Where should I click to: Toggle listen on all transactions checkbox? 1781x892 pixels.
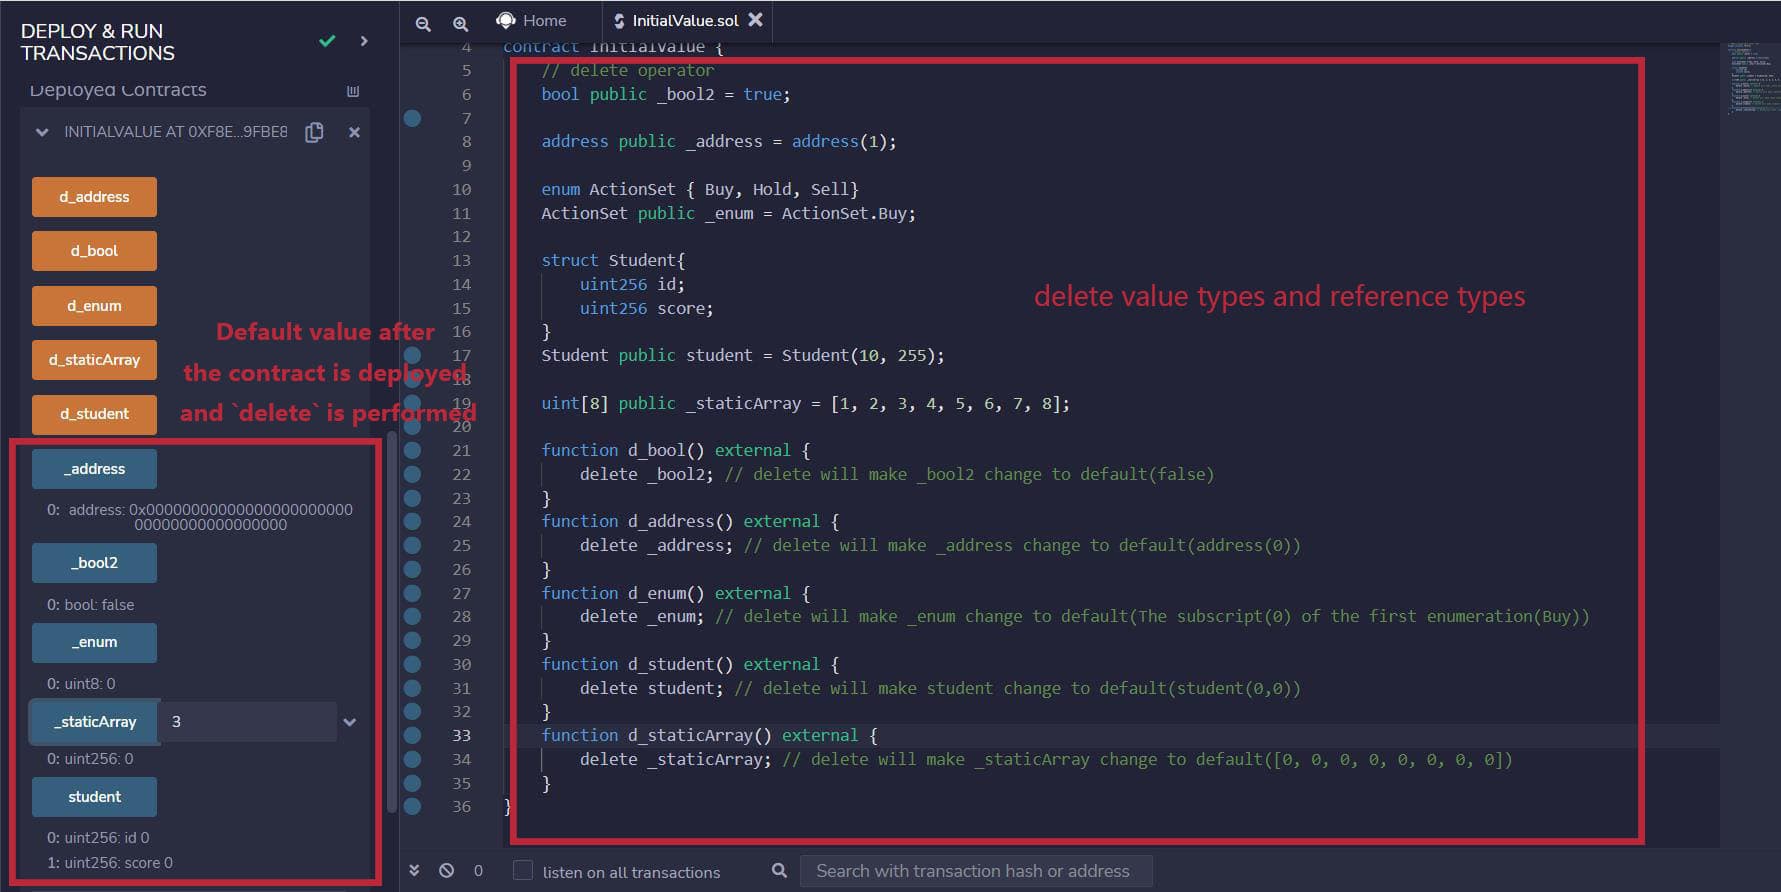(x=523, y=870)
